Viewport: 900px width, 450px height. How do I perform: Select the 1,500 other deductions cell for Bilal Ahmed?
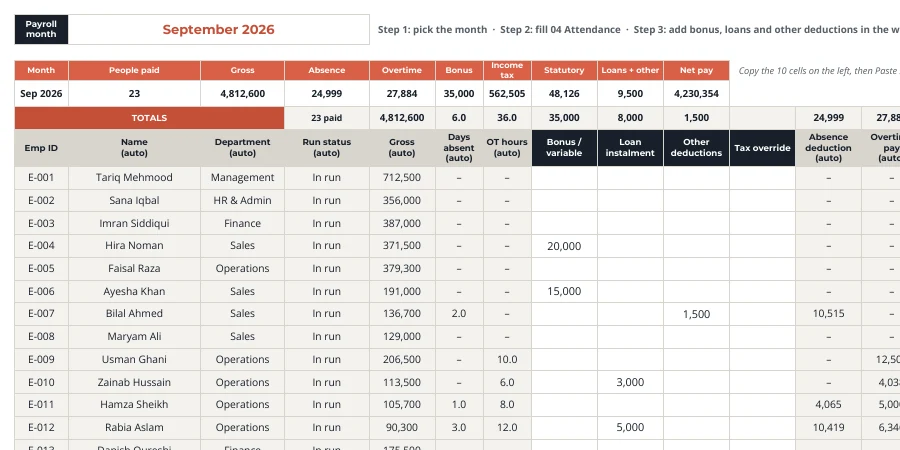[x=696, y=314]
